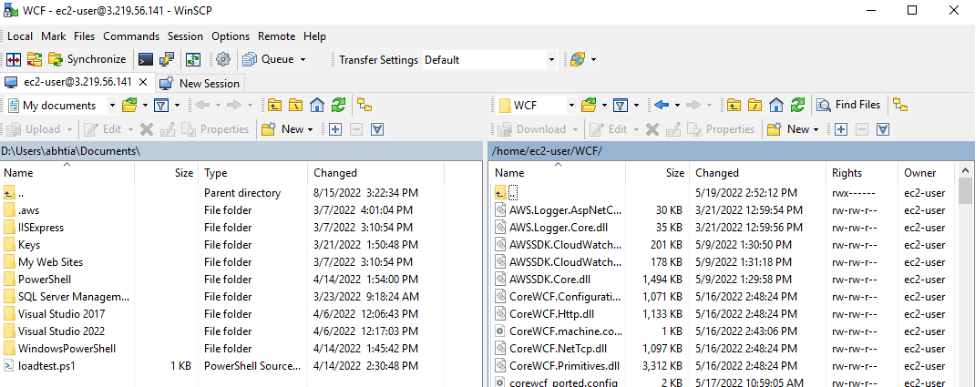977x387 pixels.
Task: Close the ec2-user session tab
Action: click(143, 82)
